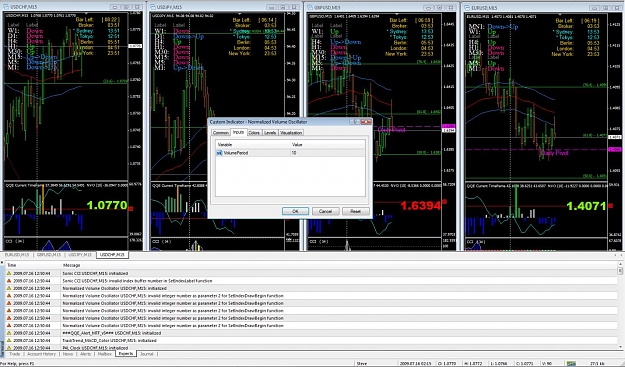
Task: Select the USDCHF,M15 chart tab
Action: [112, 255]
